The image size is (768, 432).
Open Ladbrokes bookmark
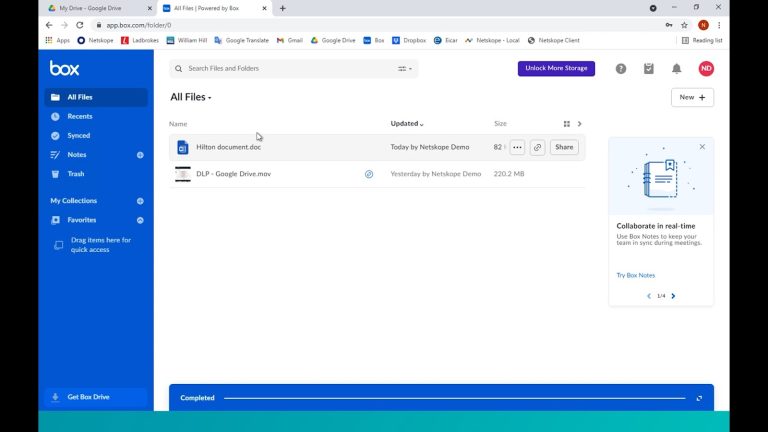tap(140, 40)
